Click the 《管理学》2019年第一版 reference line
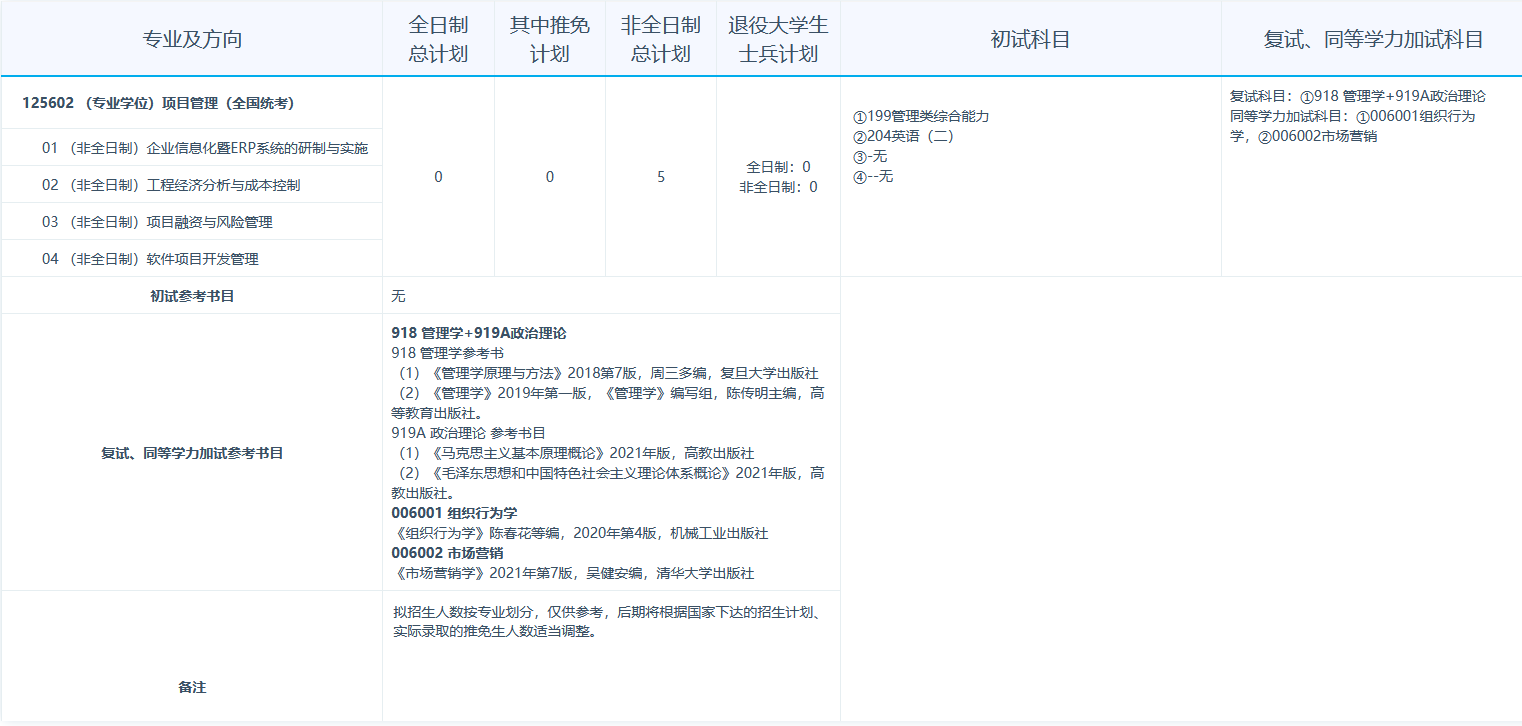 pyautogui.click(x=608, y=403)
